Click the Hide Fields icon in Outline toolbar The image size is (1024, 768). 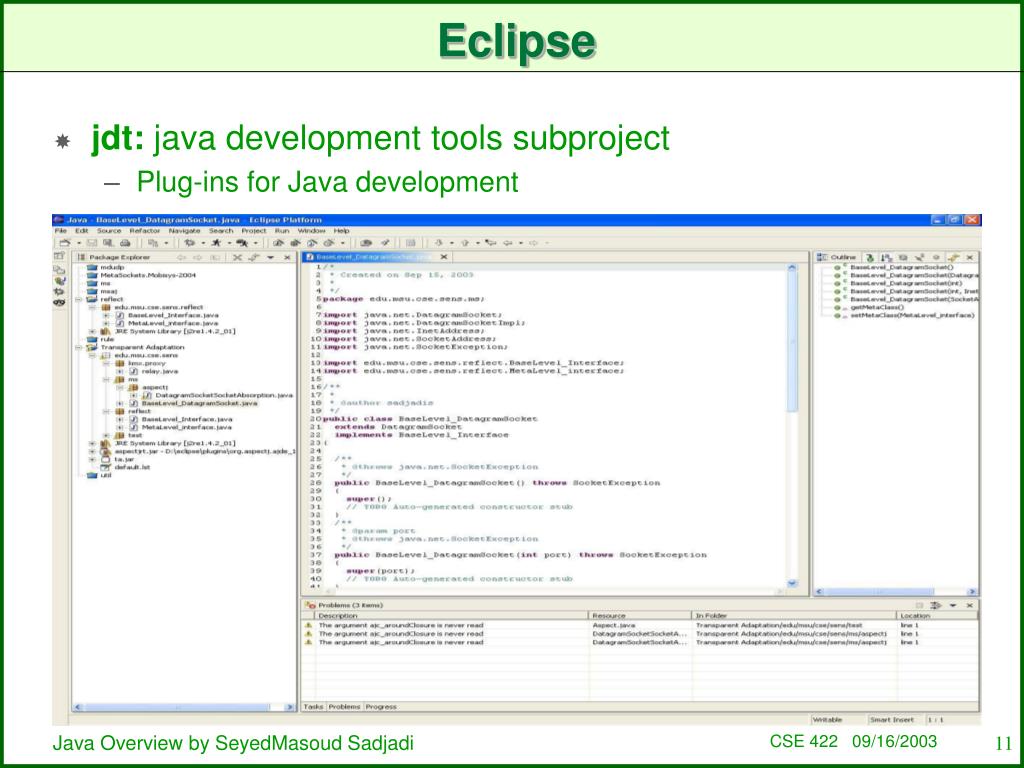(903, 258)
